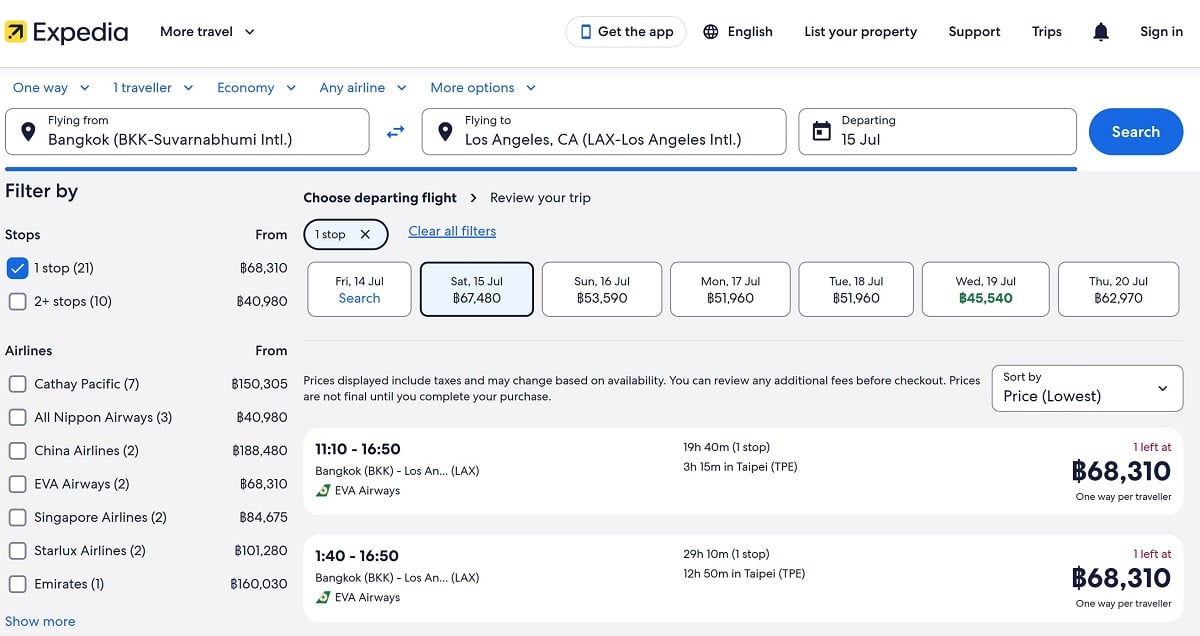Viewport: 1200px width, 636px height.
Task: Click EVA Airways logo on 11:10 flight
Action: tap(323, 491)
